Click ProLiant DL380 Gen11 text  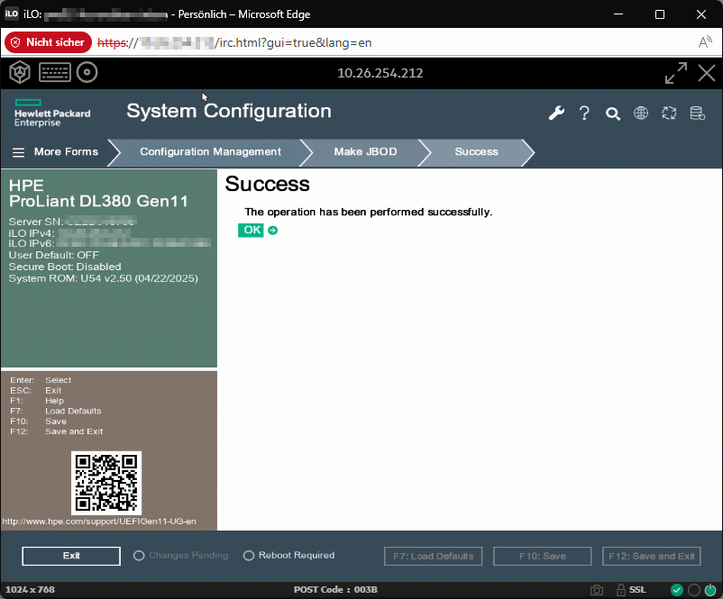coord(98,201)
